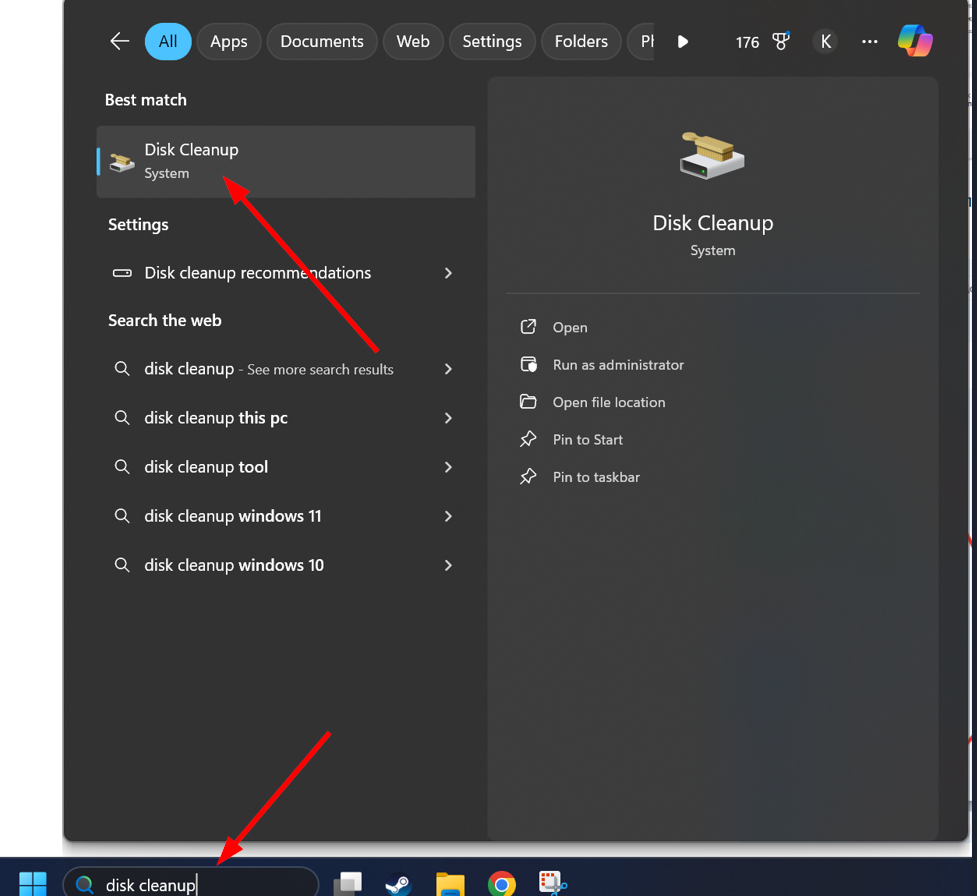Select the Documents filter tab
The image size is (977, 896).
pyautogui.click(x=321, y=41)
